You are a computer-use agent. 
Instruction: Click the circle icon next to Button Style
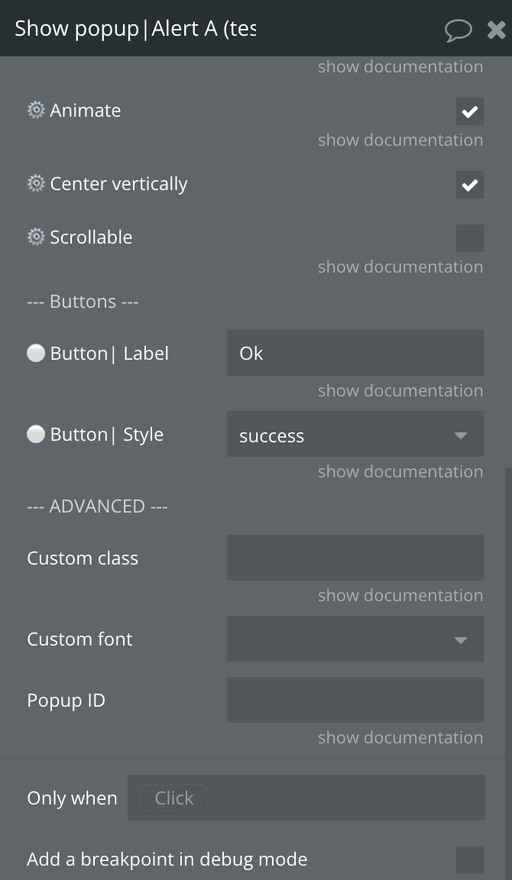click(36, 434)
